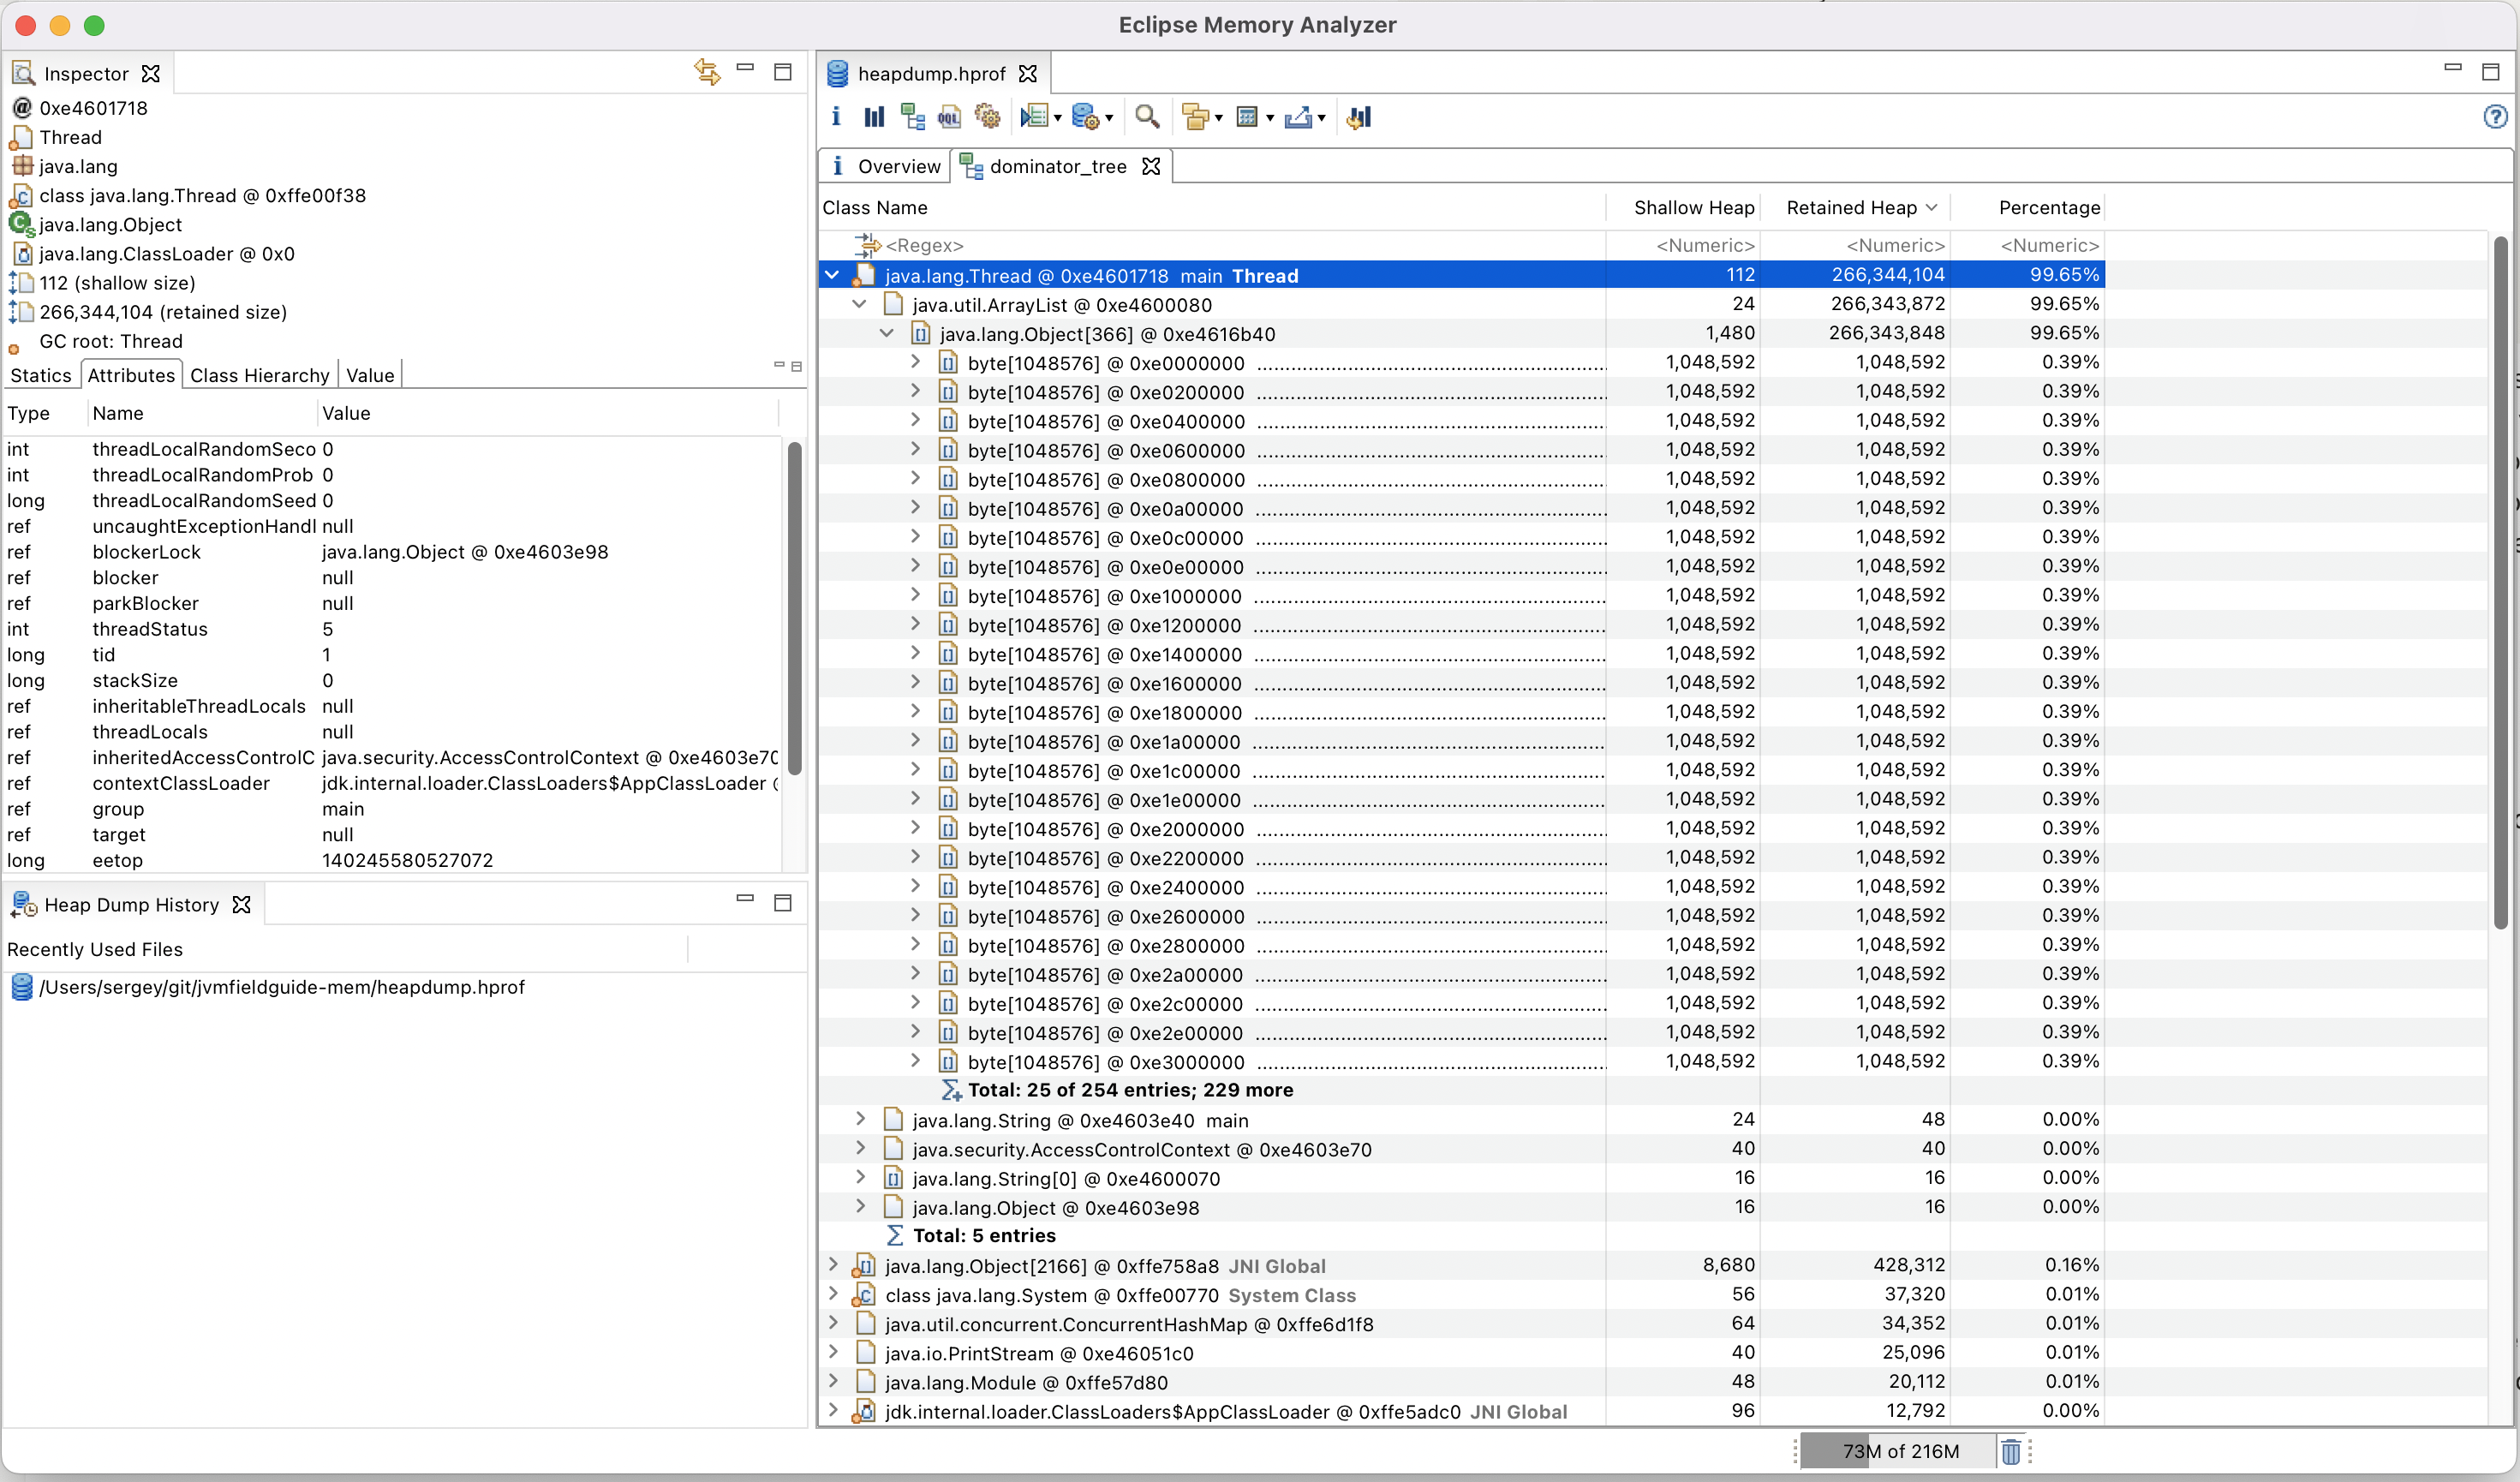Select the java.io.PrintStream @ 0xe46051c0 row
This screenshot has width=2520, height=1482.
(x=1461, y=1353)
